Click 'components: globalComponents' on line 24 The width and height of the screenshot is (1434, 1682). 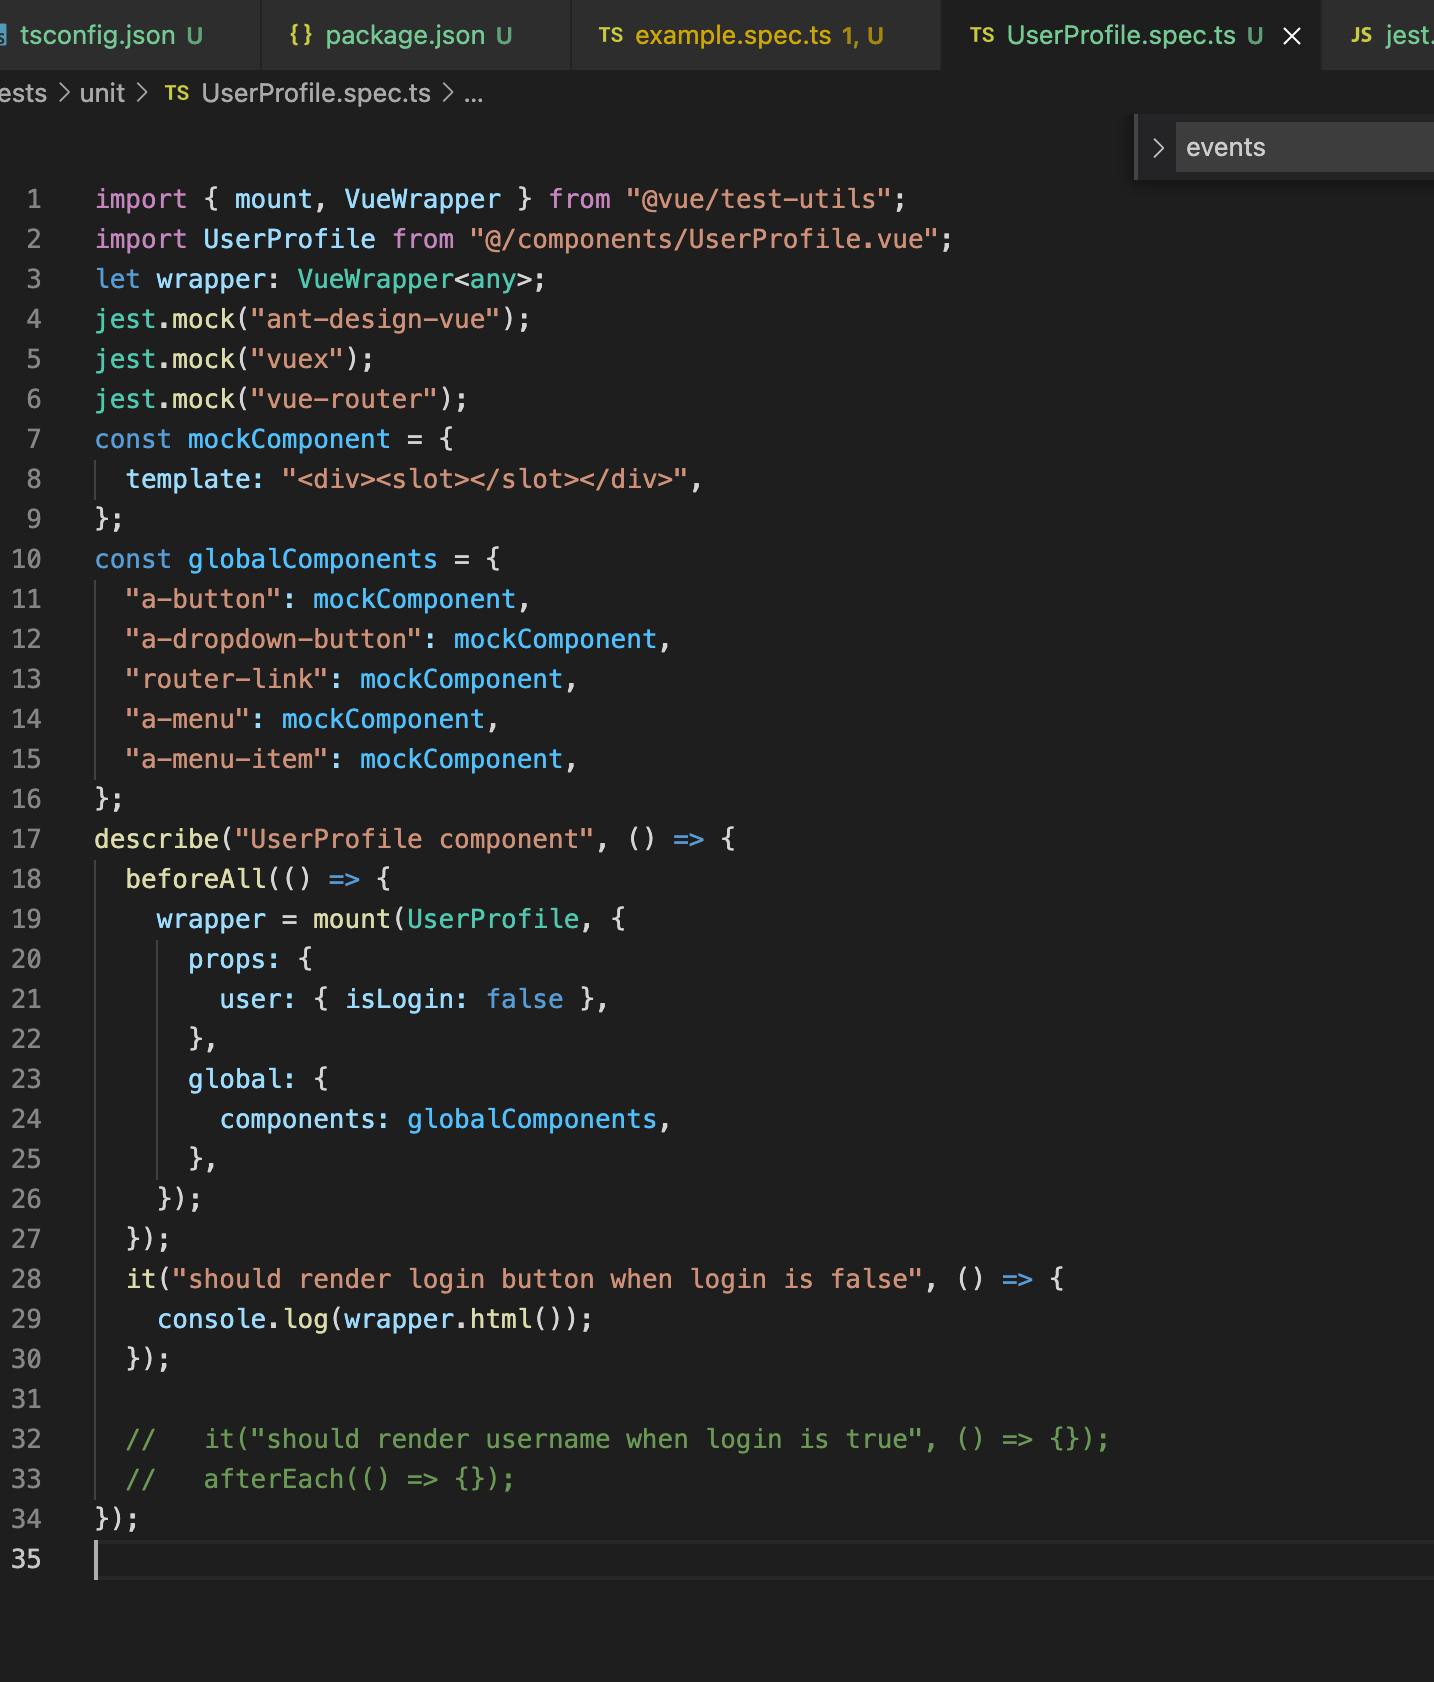[x=439, y=1119]
